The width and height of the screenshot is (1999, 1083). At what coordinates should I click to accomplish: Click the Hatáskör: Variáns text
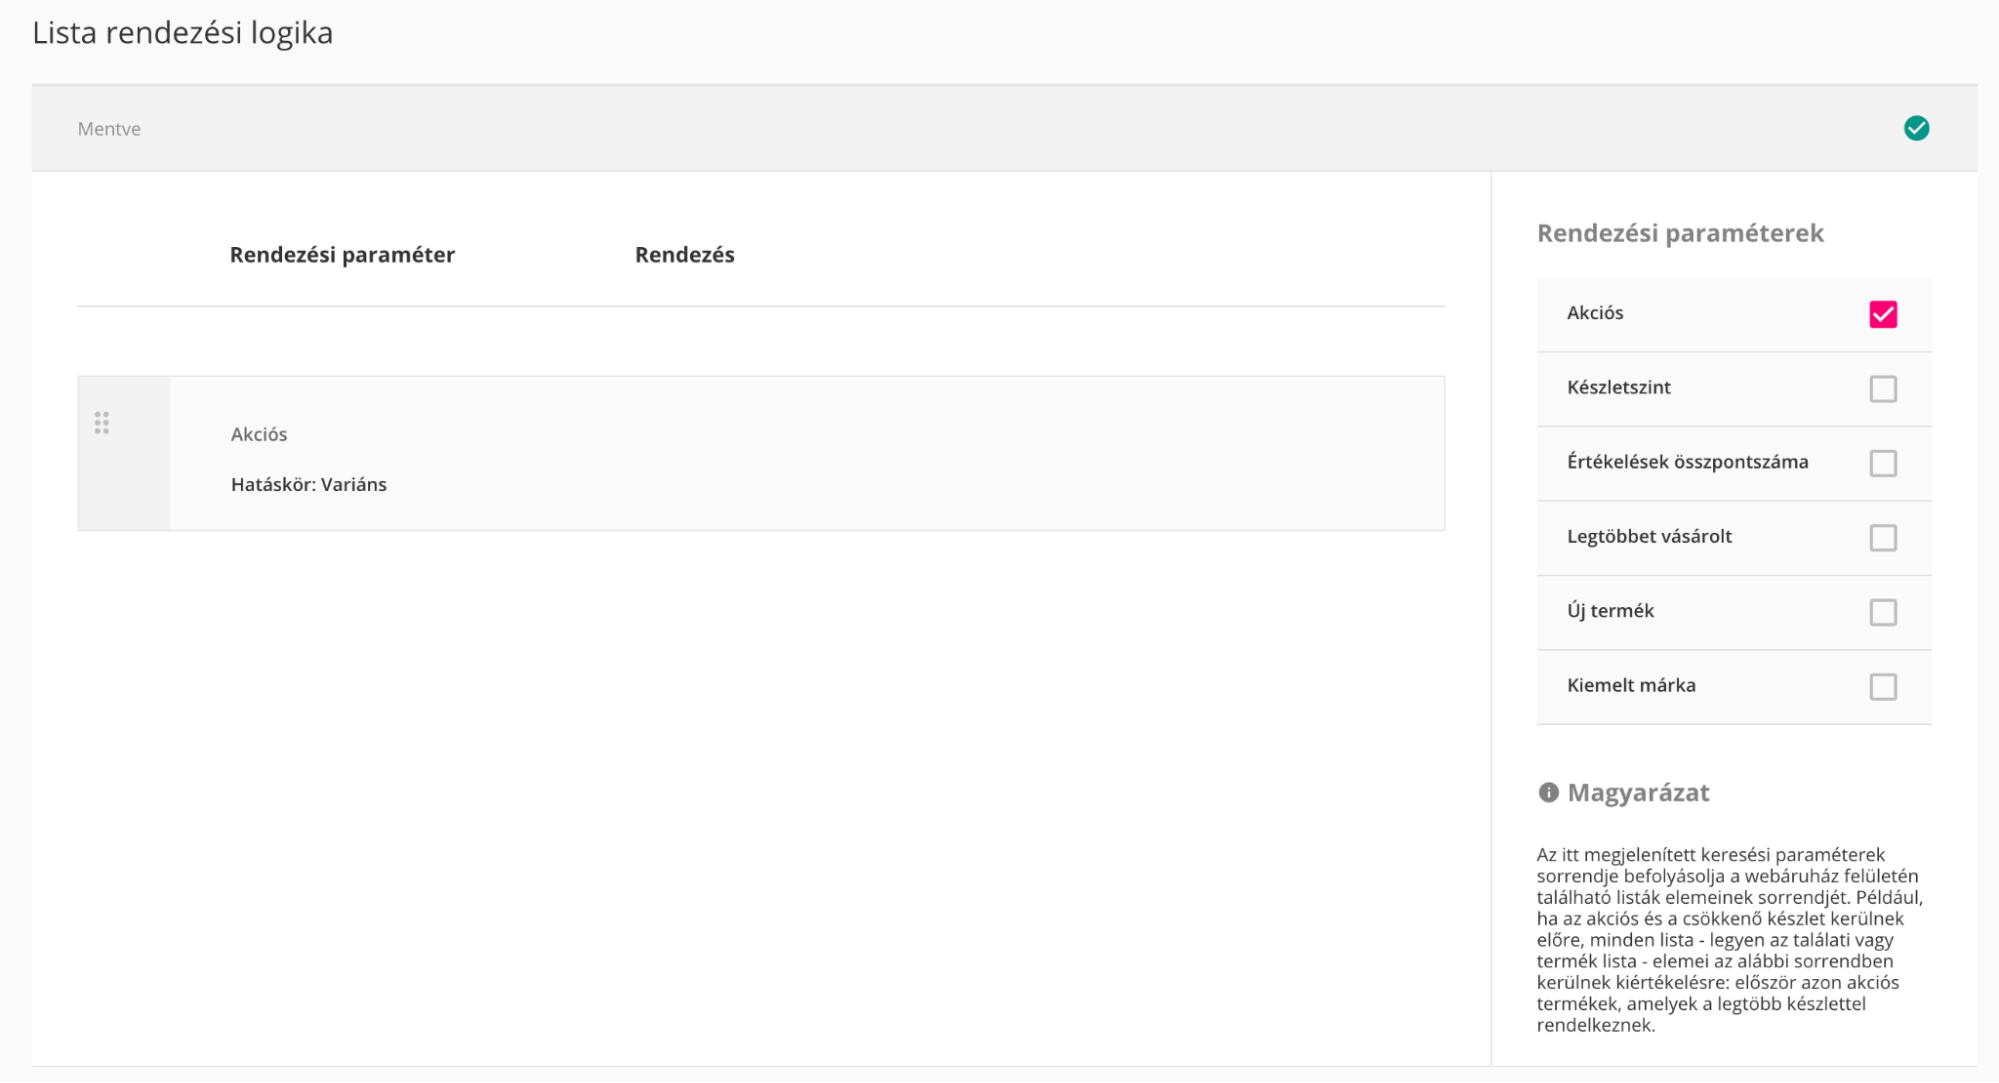pyautogui.click(x=308, y=484)
